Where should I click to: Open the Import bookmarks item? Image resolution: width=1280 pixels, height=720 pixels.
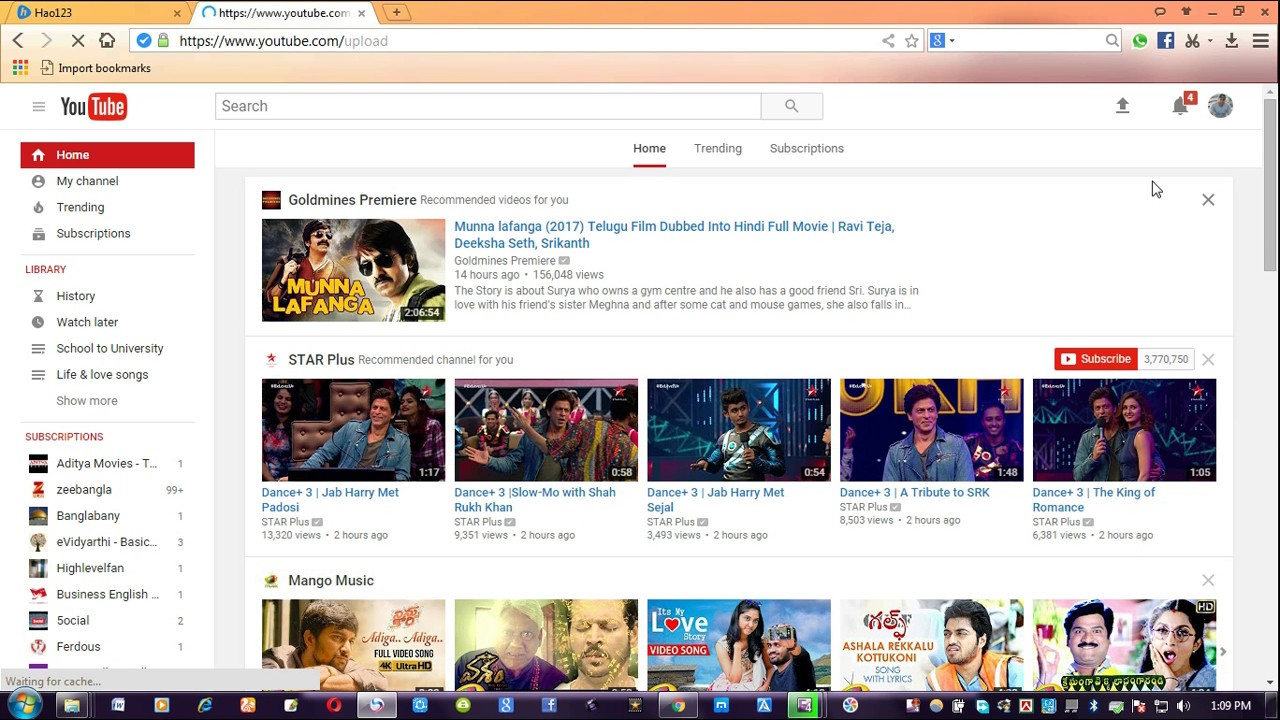coord(96,68)
